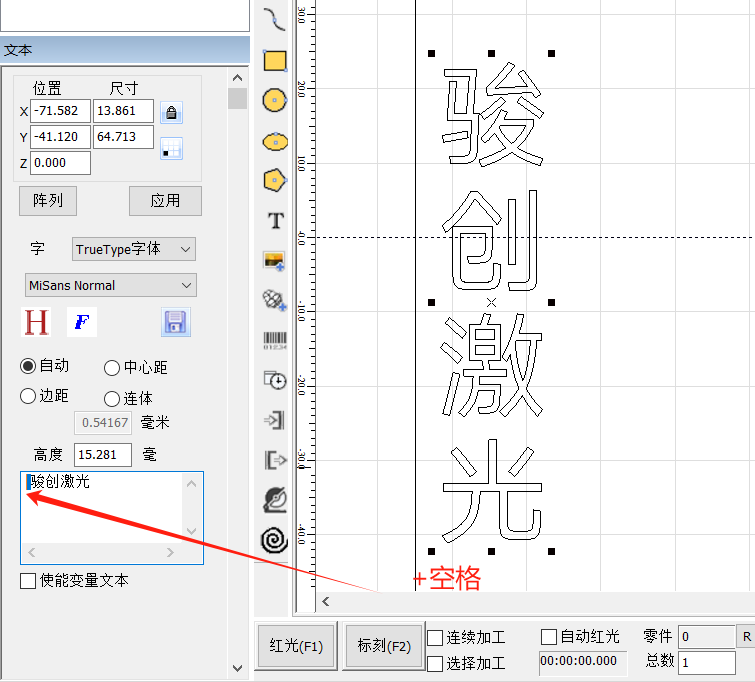Click the Y size field 64.713
The image size is (755, 682).
123,137
